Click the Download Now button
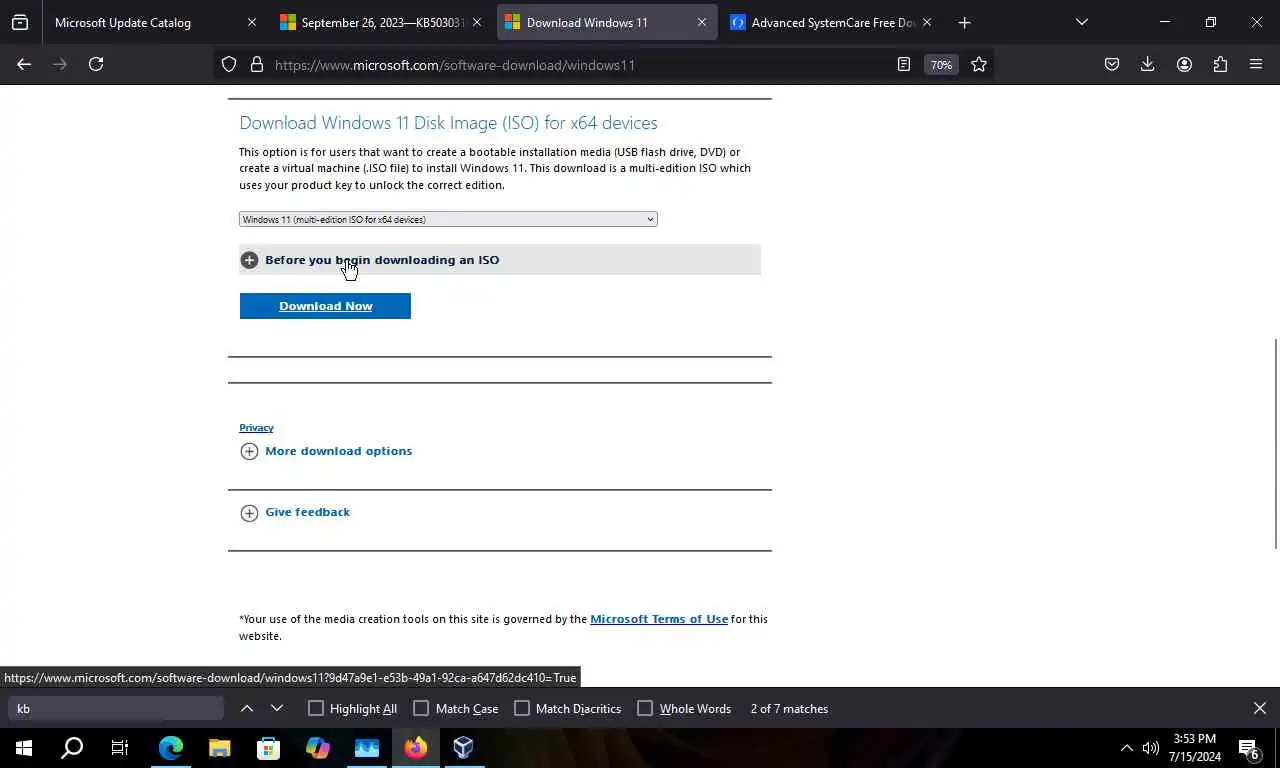Image resolution: width=1280 pixels, height=768 pixels. coord(325,306)
